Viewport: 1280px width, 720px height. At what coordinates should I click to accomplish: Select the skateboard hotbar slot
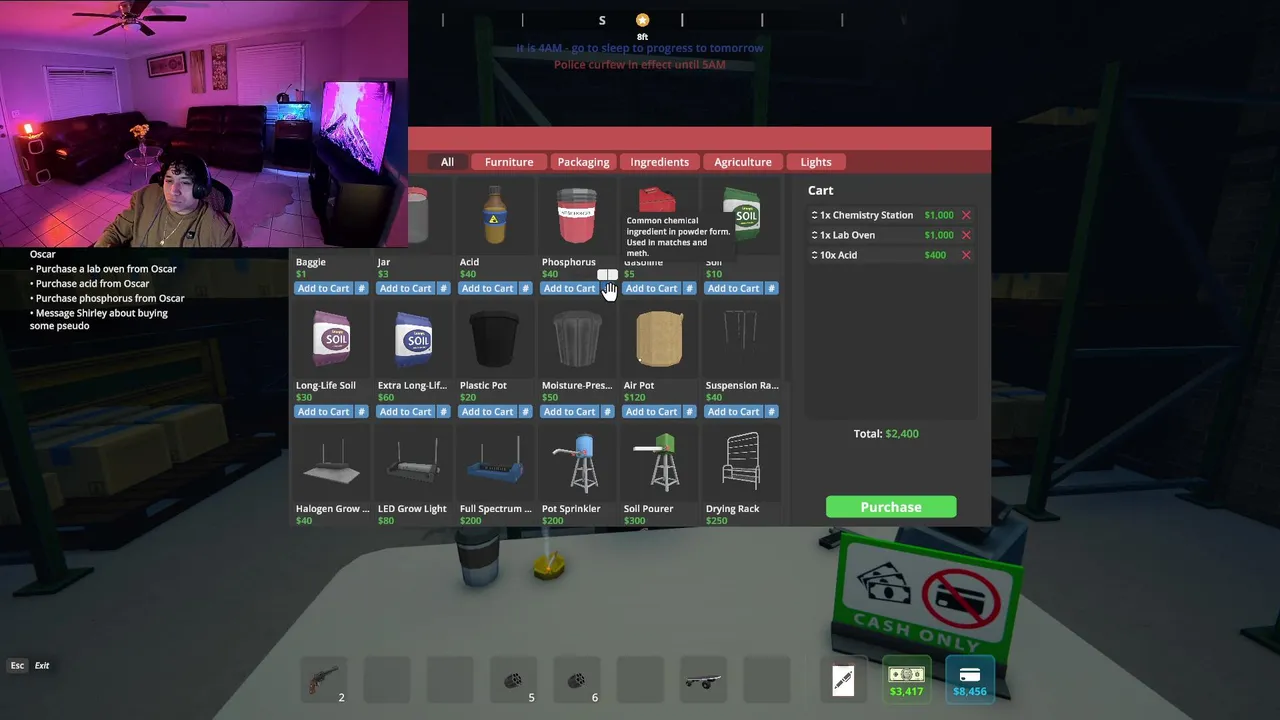click(704, 680)
